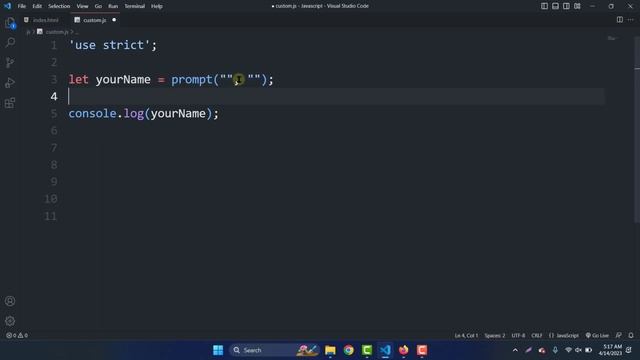Click the microphone tray icon
Screen dimensions: 640x360
click(x=555, y=350)
